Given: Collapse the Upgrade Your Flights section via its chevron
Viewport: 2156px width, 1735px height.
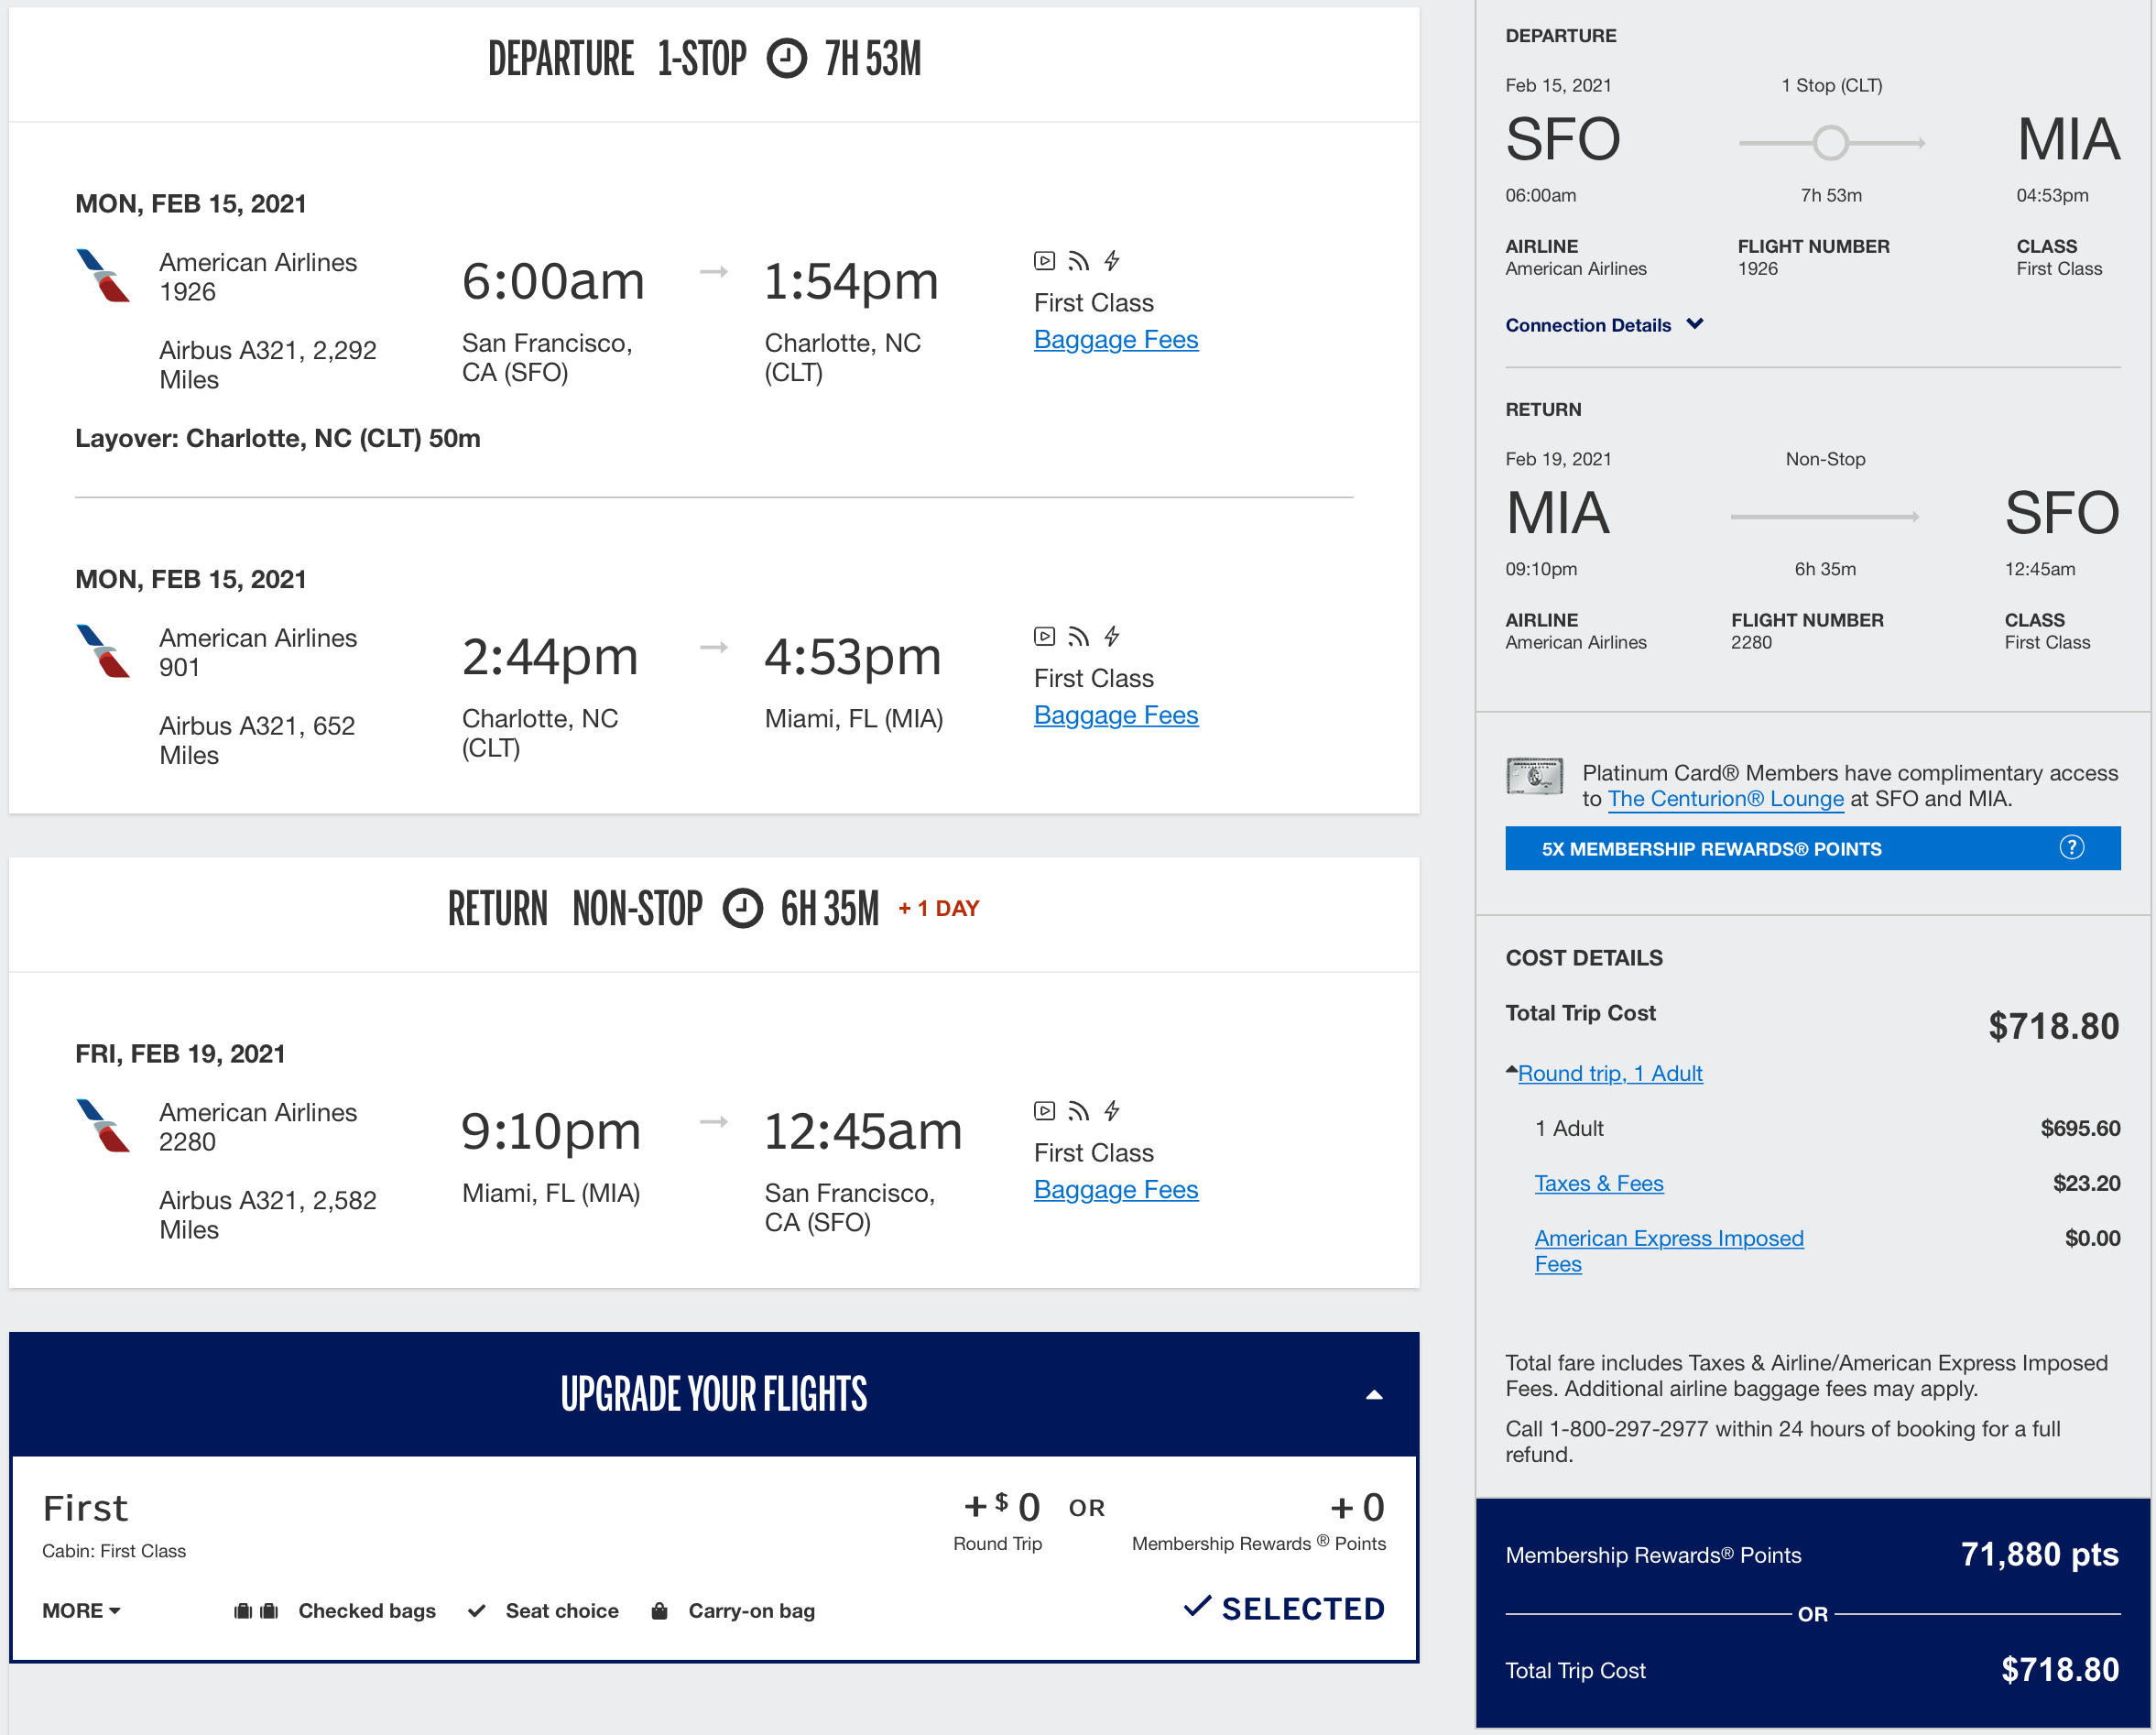Looking at the screenshot, I should [x=1376, y=1393].
